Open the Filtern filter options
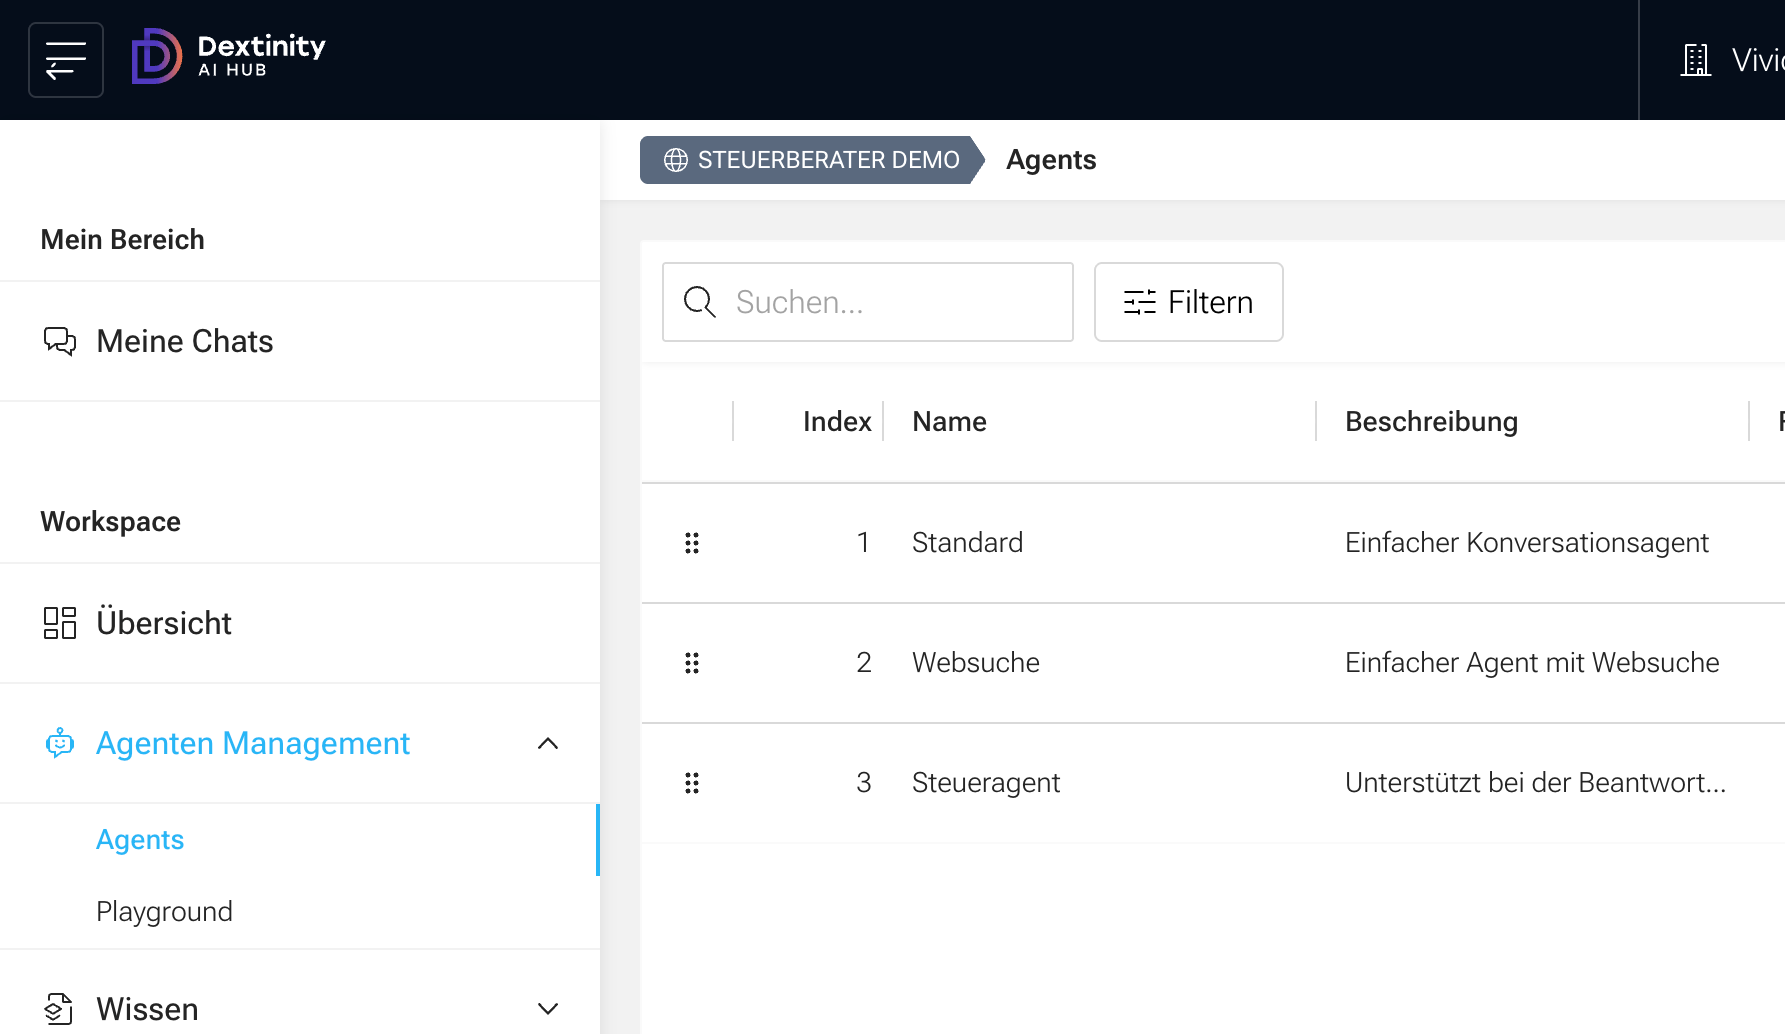The width and height of the screenshot is (1785, 1034). pyautogui.click(x=1189, y=302)
